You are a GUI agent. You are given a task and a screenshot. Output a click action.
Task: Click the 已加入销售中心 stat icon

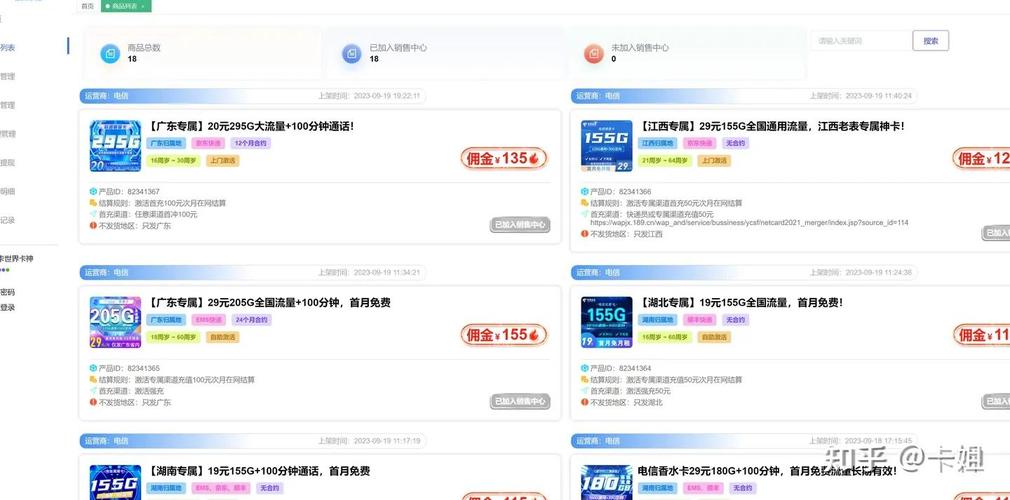352,53
